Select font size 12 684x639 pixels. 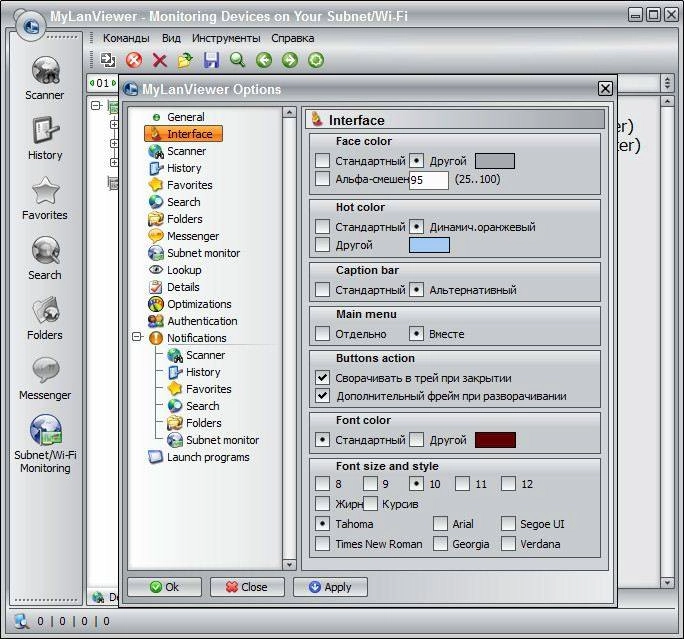click(x=508, y=483)
